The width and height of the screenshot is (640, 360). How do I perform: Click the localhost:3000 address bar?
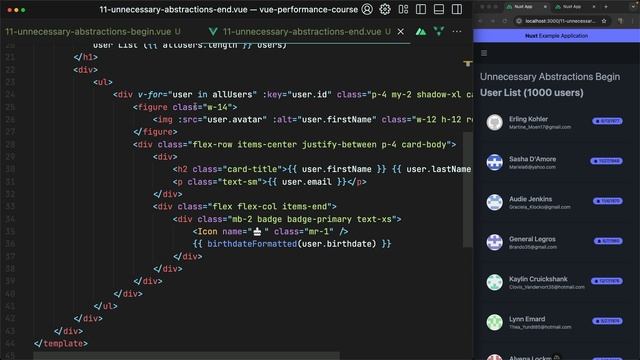point(560,21)
